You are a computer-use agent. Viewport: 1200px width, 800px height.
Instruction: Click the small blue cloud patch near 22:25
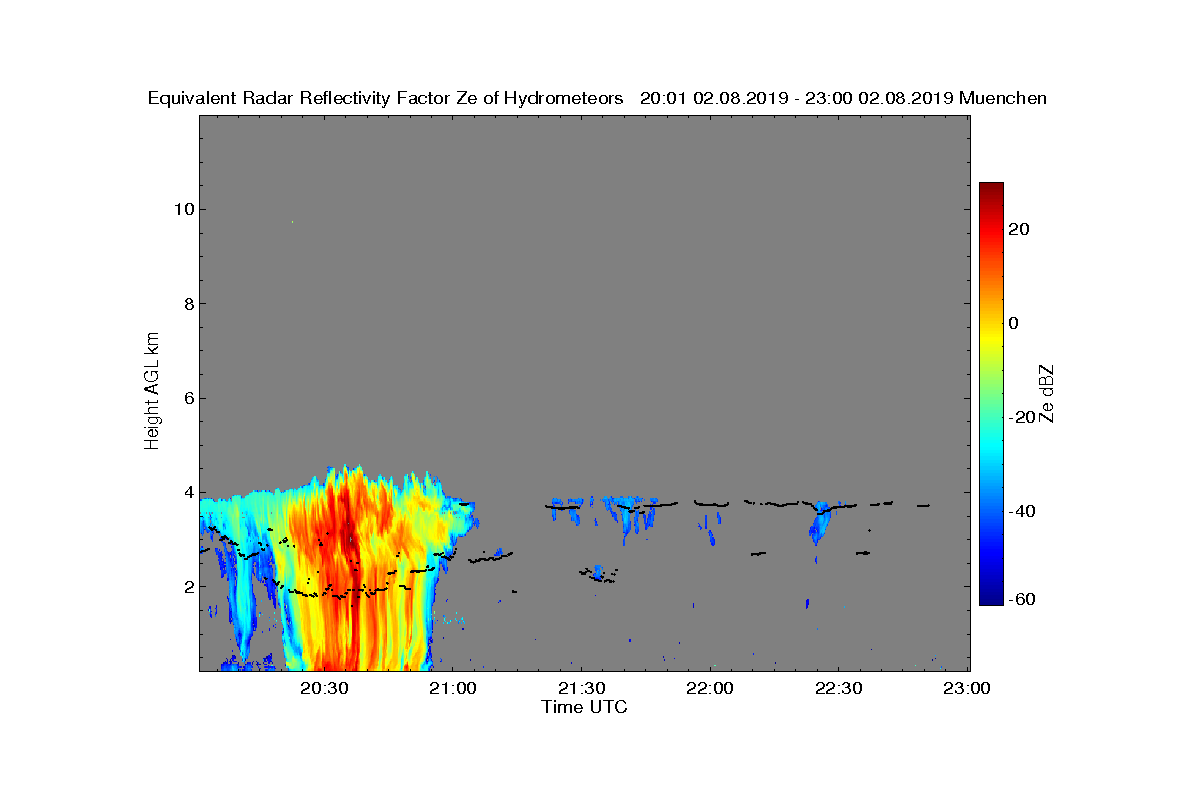pyautogui.click(x=821, y=522)
